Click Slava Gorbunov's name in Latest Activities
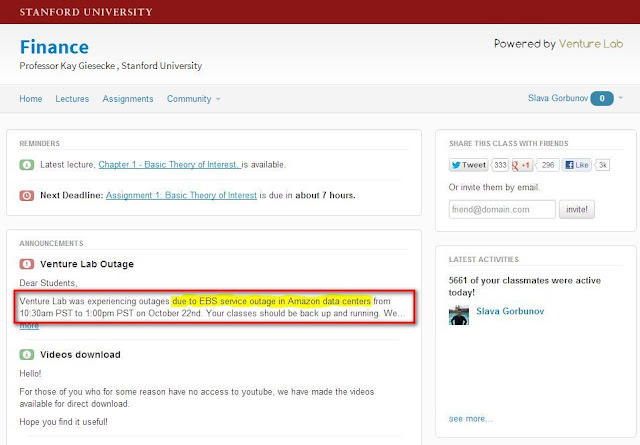The image size is (640, 445). (510, 311)
